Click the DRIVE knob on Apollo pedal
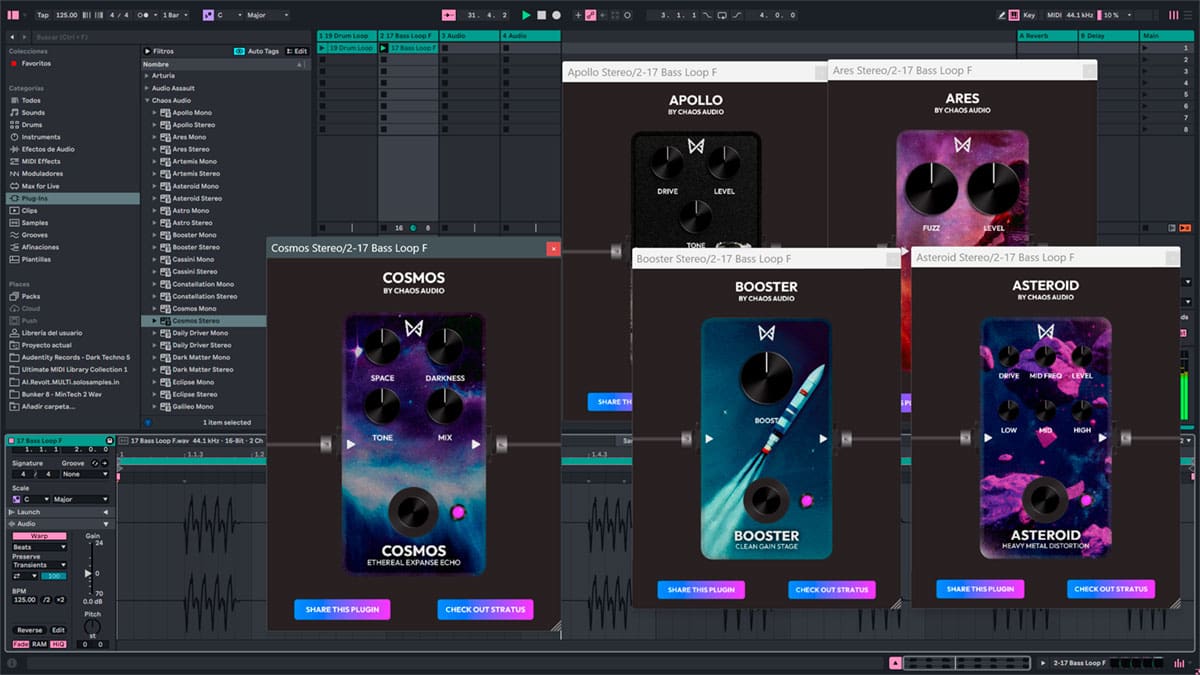Screen dimensions: 1200x675 [668, 163]
